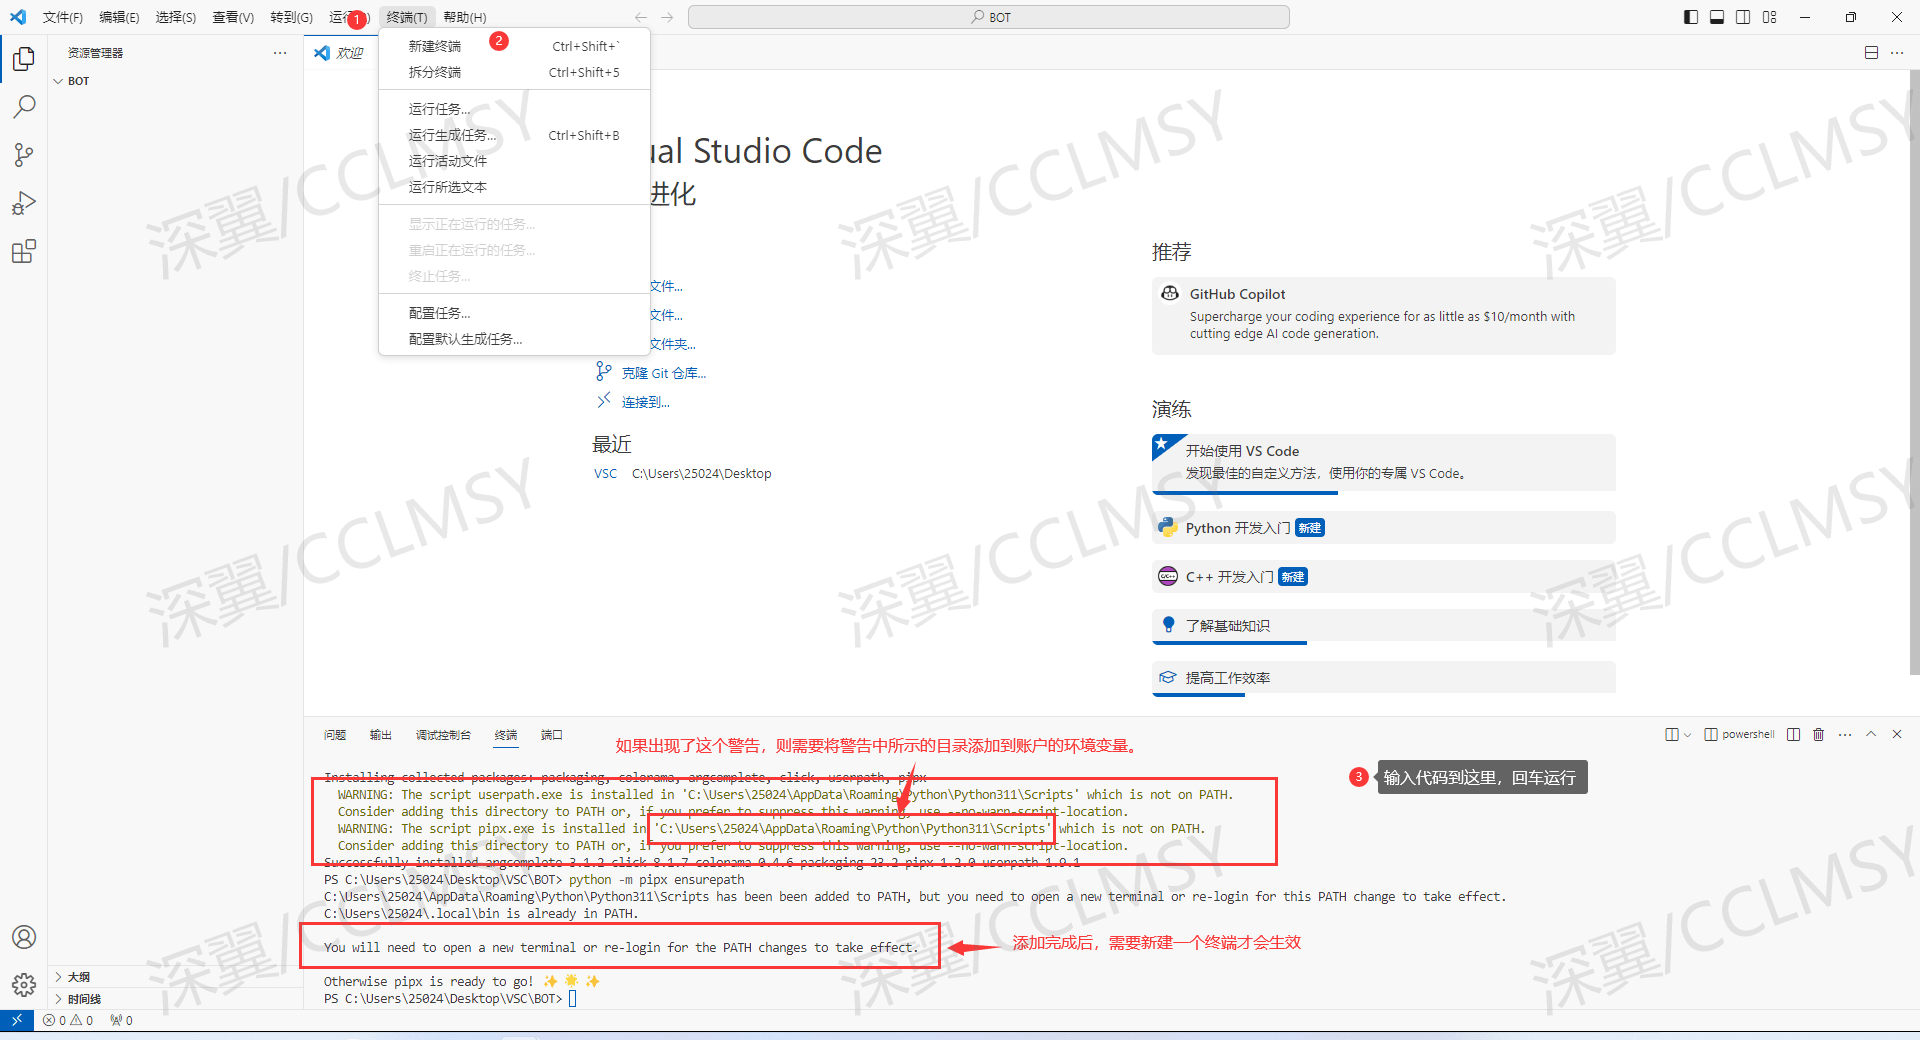The image size is (1920, 1040).
Task: Split the editor right icon
Action: click(x=1871, y=53)
